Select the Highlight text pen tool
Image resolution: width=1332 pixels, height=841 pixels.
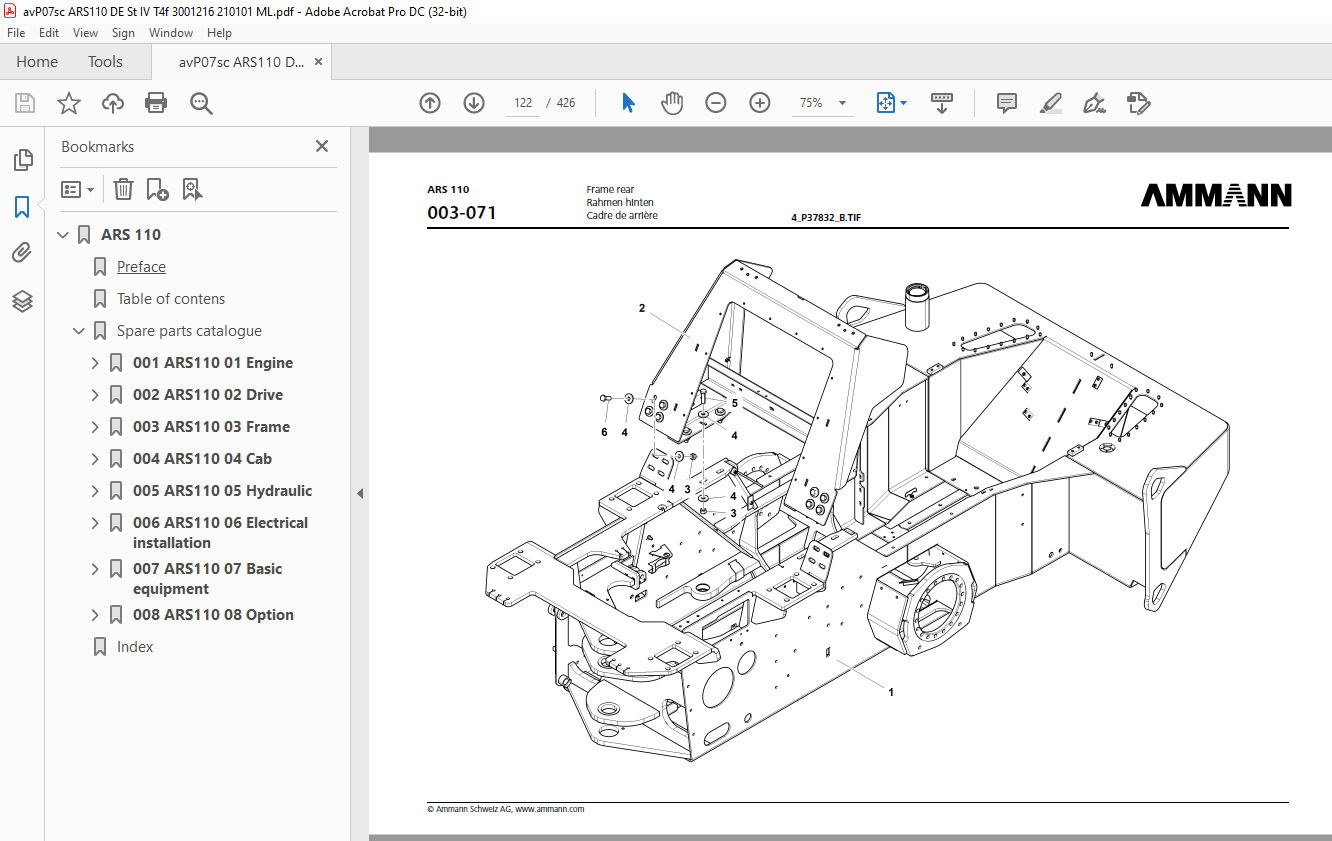(1050, 103)
